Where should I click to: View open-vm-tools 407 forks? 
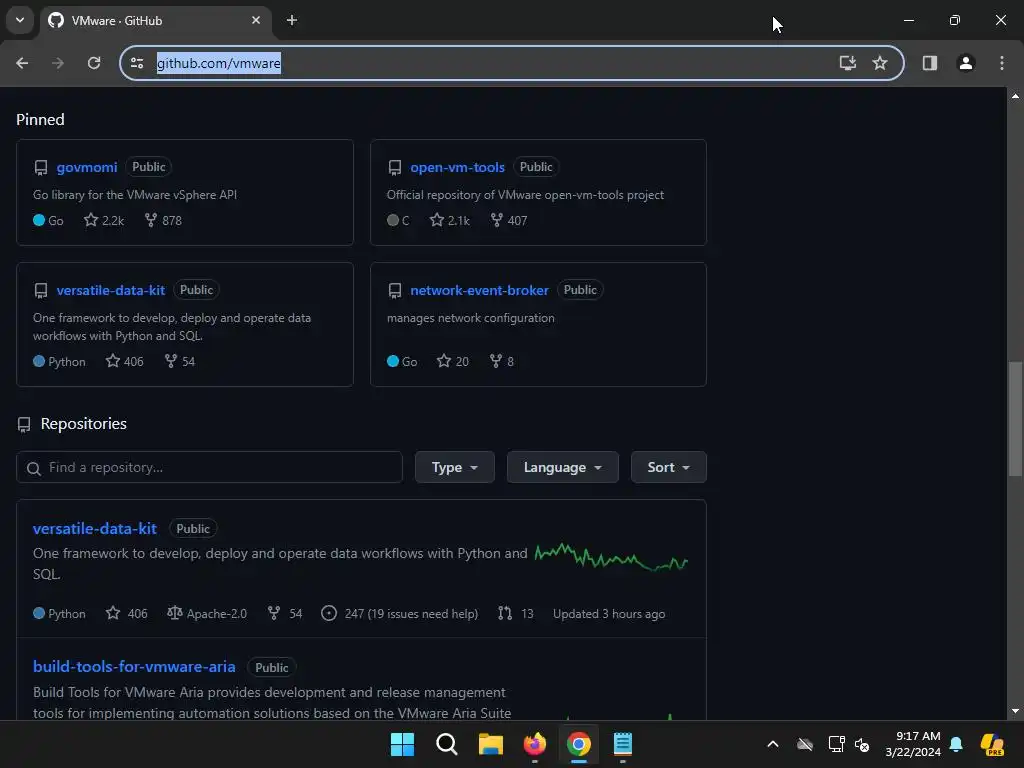[509, 221]
